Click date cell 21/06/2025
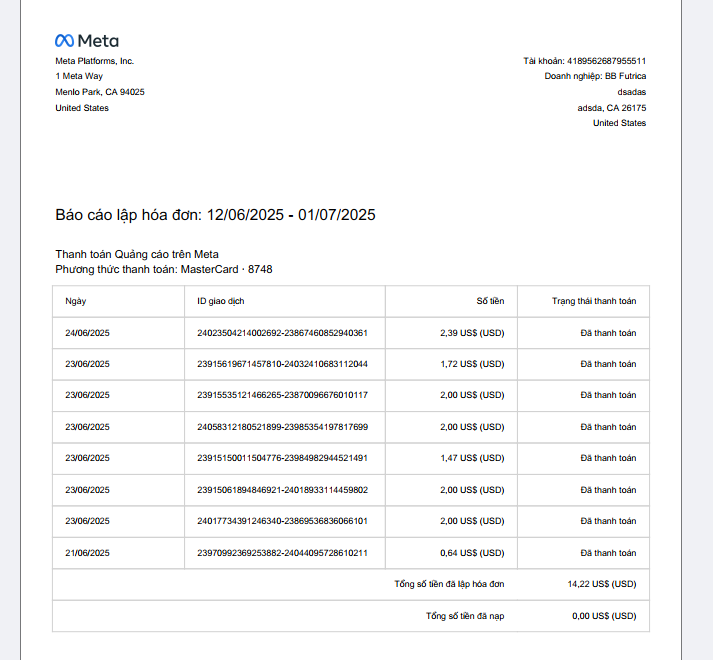Image resolution: width=713 pixels, height=660 pixels. [x=87, y=553]
